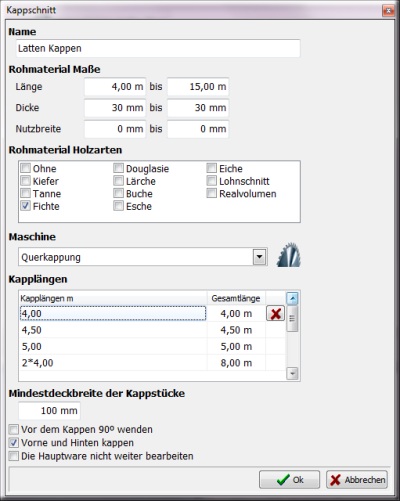Tick the Kiefer checkbox
This screenshot has width=400, height=501.
(x=26, y=181)
